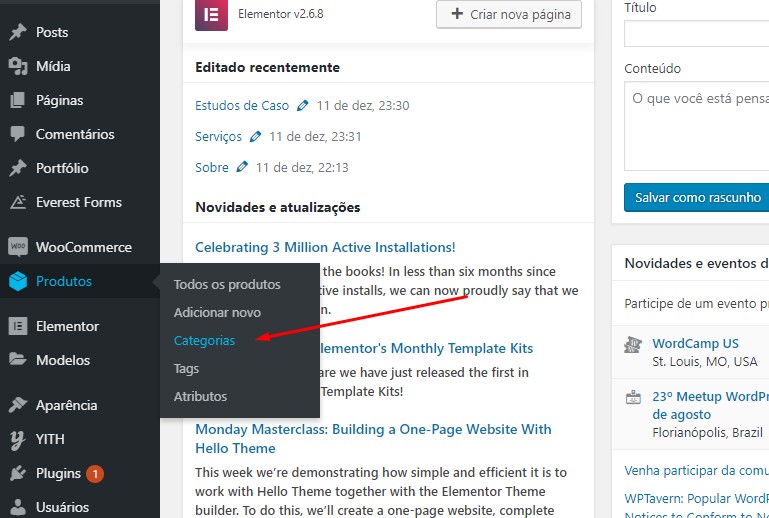
Task: Click the Salvar como rascunho button
Action: [697, 198]
